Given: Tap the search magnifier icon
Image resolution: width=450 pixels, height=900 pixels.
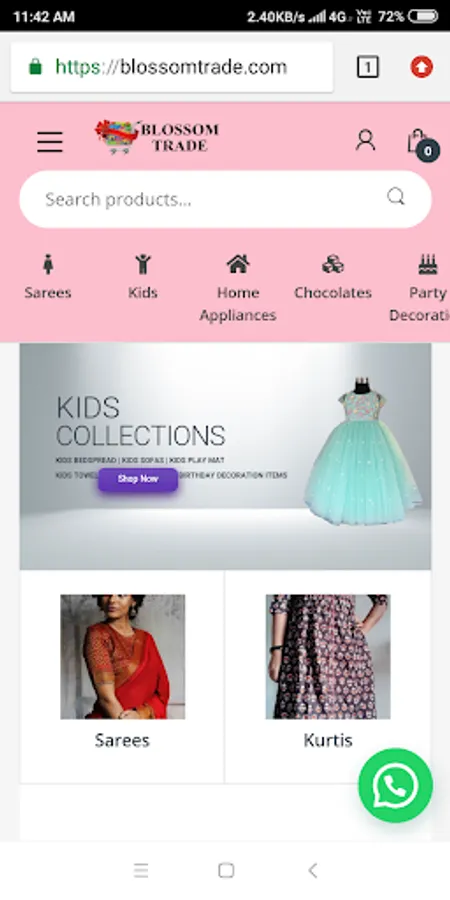Looking at the screenshot, I should coord(395,197).
